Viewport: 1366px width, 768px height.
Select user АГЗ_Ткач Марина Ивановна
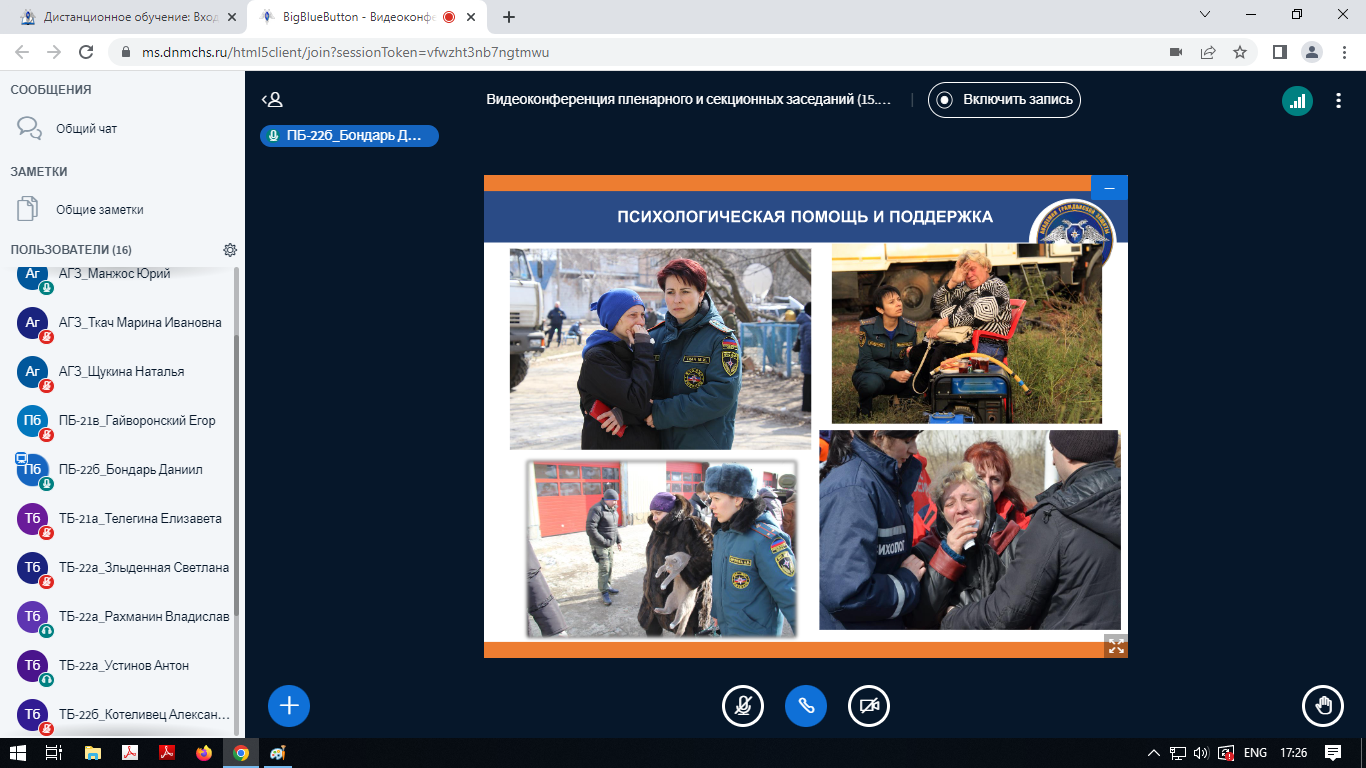coord(140,323)
